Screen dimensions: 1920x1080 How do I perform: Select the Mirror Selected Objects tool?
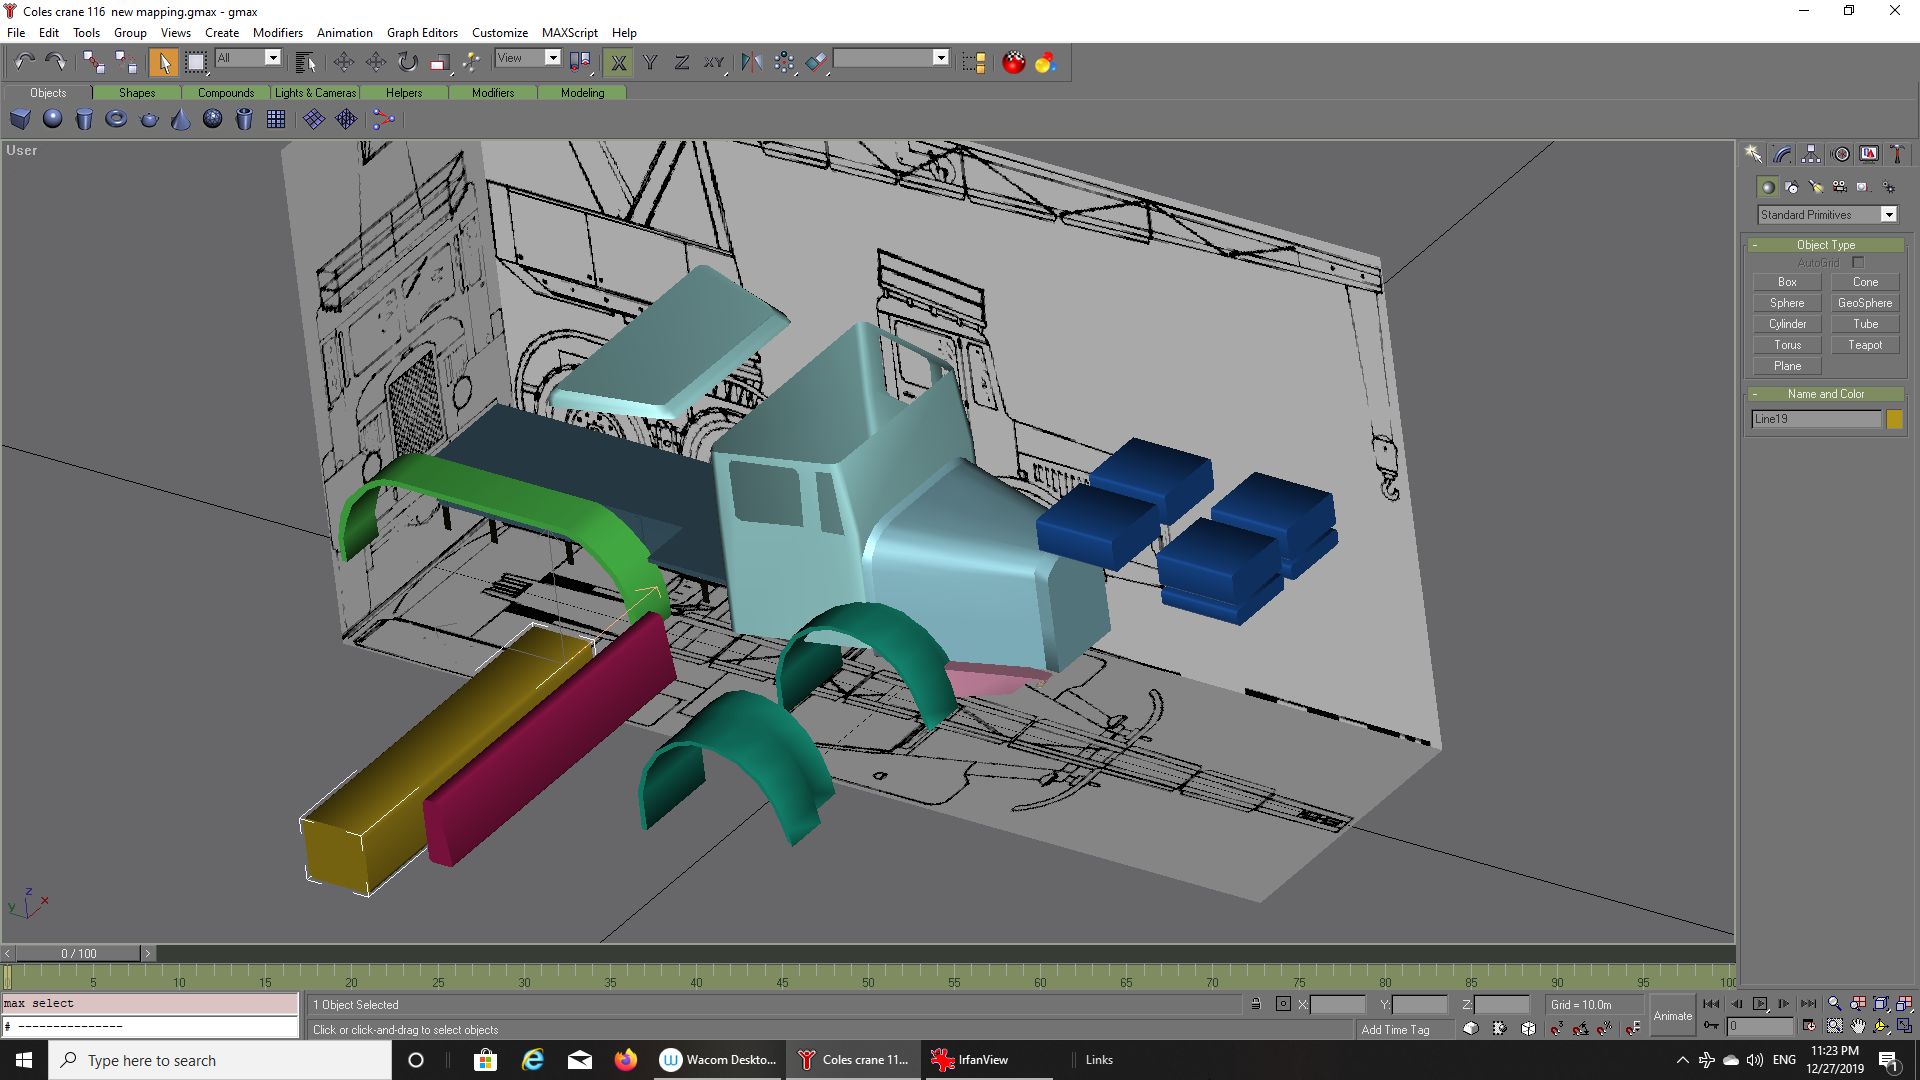click(x=751, y=62)
